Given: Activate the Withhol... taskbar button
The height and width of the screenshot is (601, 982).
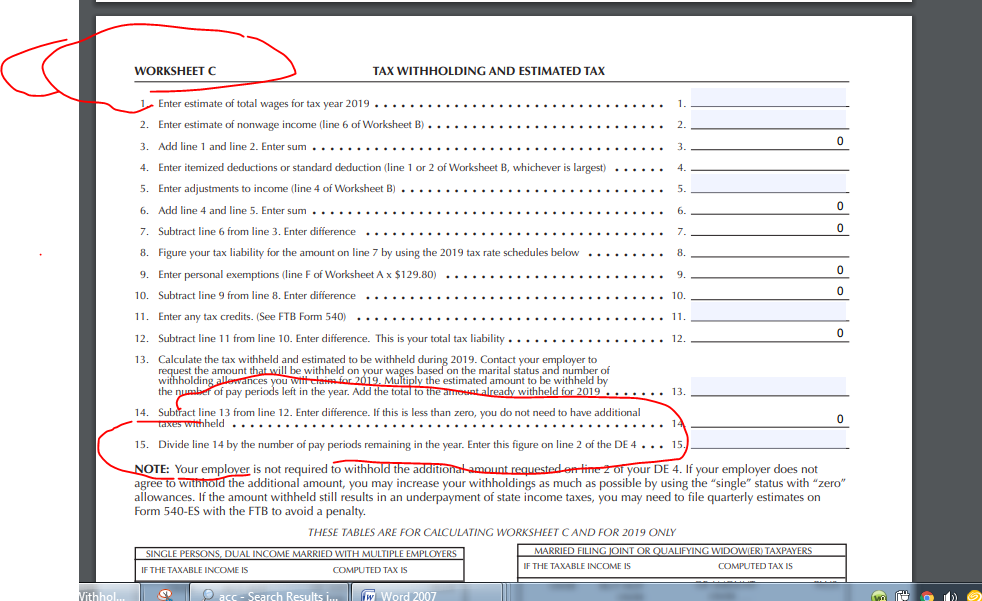Looking at the screenshot, I should 108,593.
